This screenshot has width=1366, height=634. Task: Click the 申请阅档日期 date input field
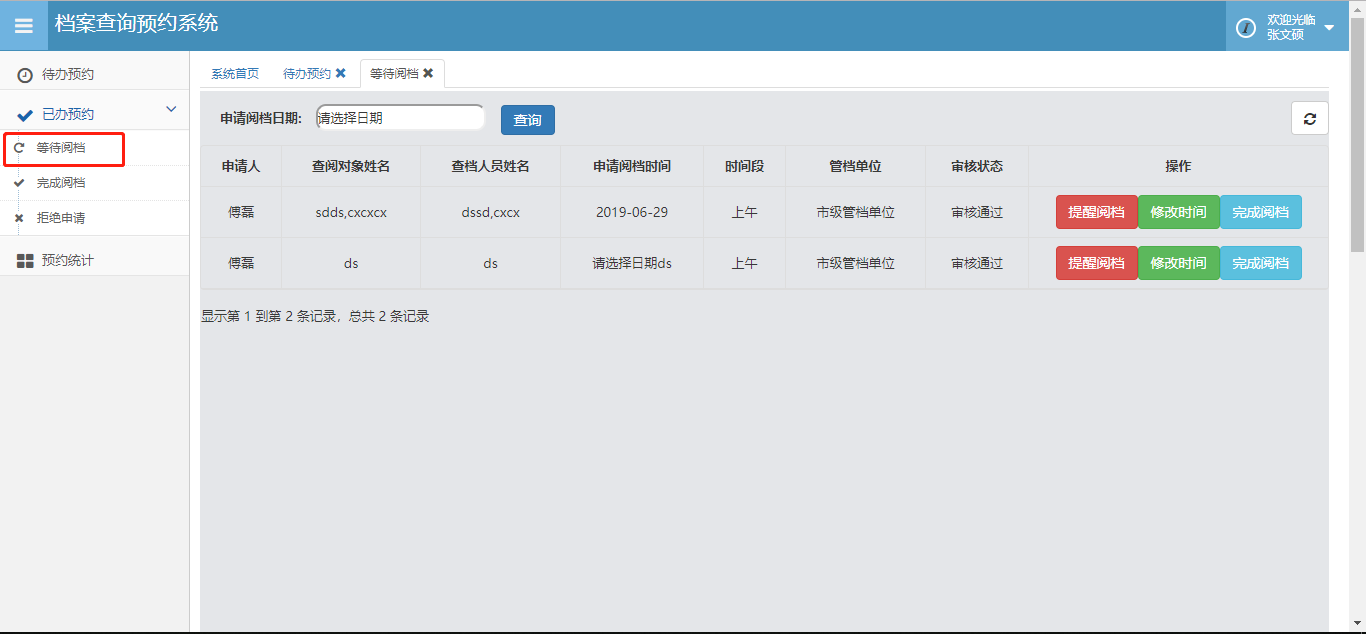pyautogui.click(x=400, y=118)
